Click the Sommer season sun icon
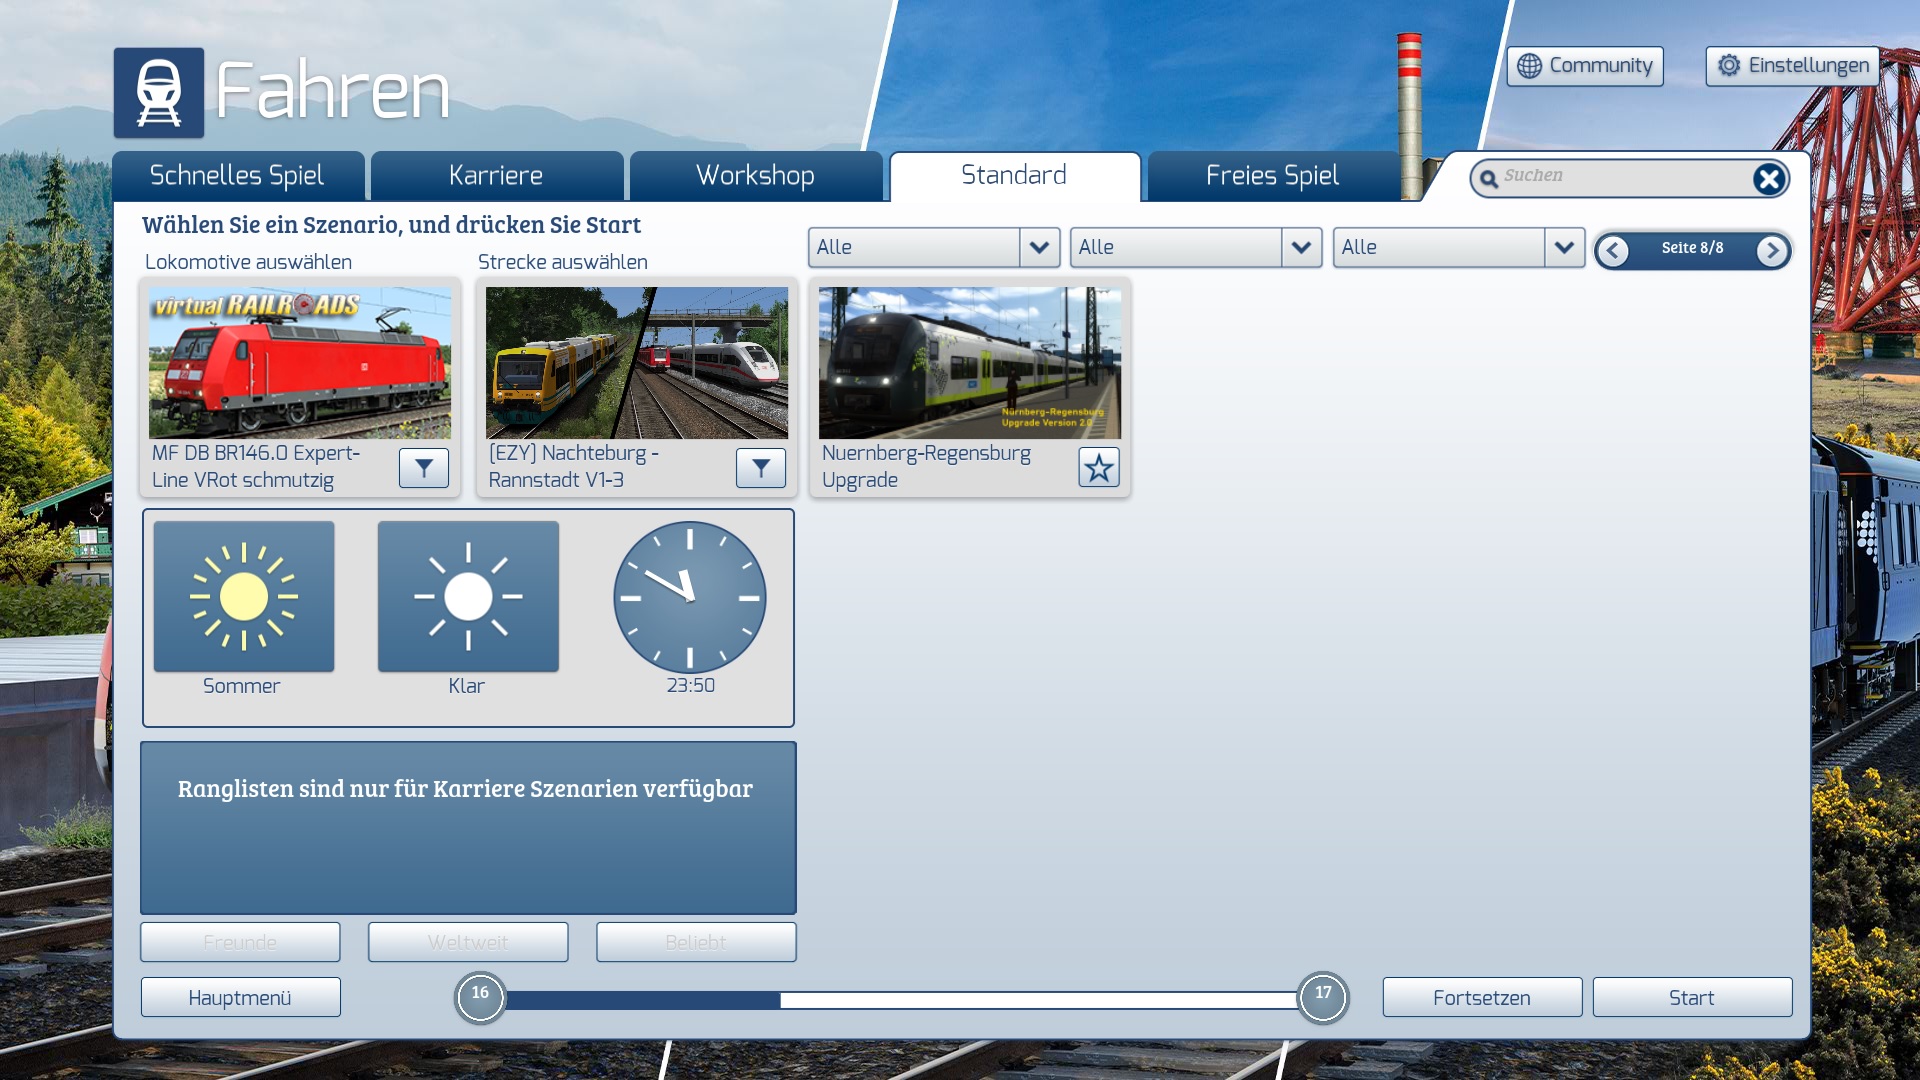This screenshot has height=1080, width=1920. (x=244, y=597)
